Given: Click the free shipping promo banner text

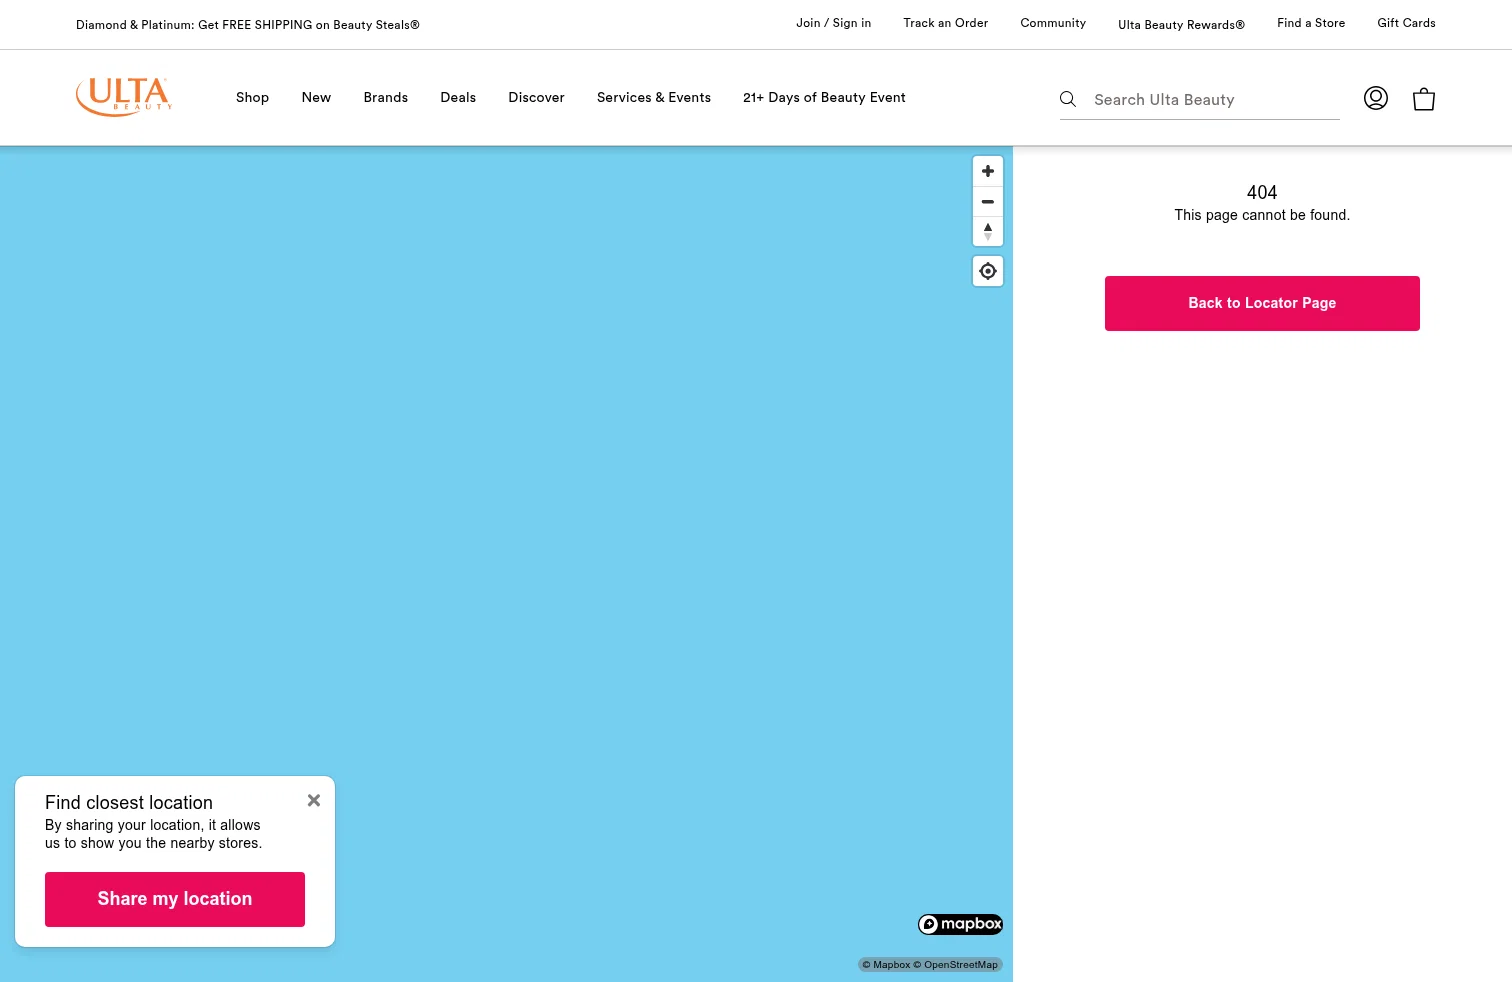Looking at the screenshot, I should 248,25.
